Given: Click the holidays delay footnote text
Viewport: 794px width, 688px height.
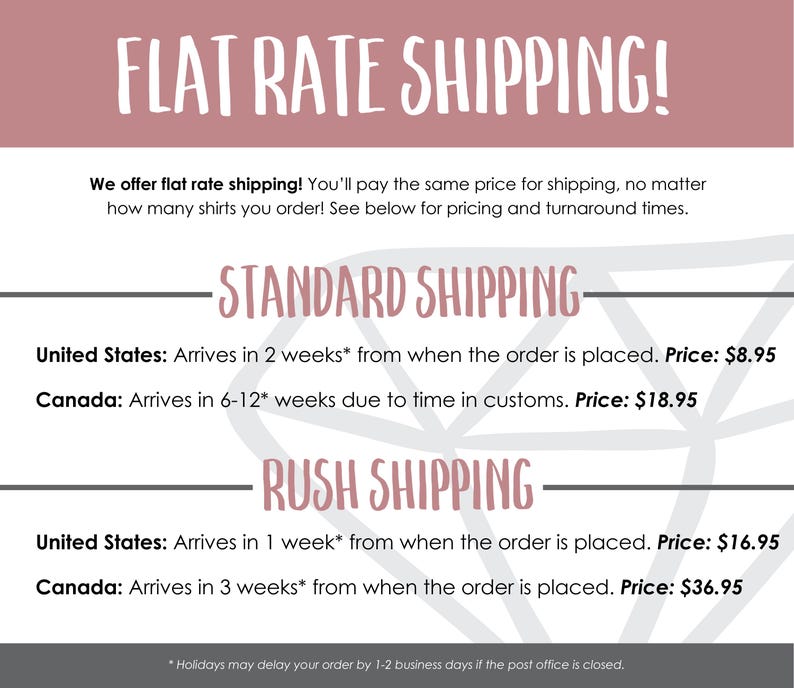Looking at the screenshot, I should [396, 664].
